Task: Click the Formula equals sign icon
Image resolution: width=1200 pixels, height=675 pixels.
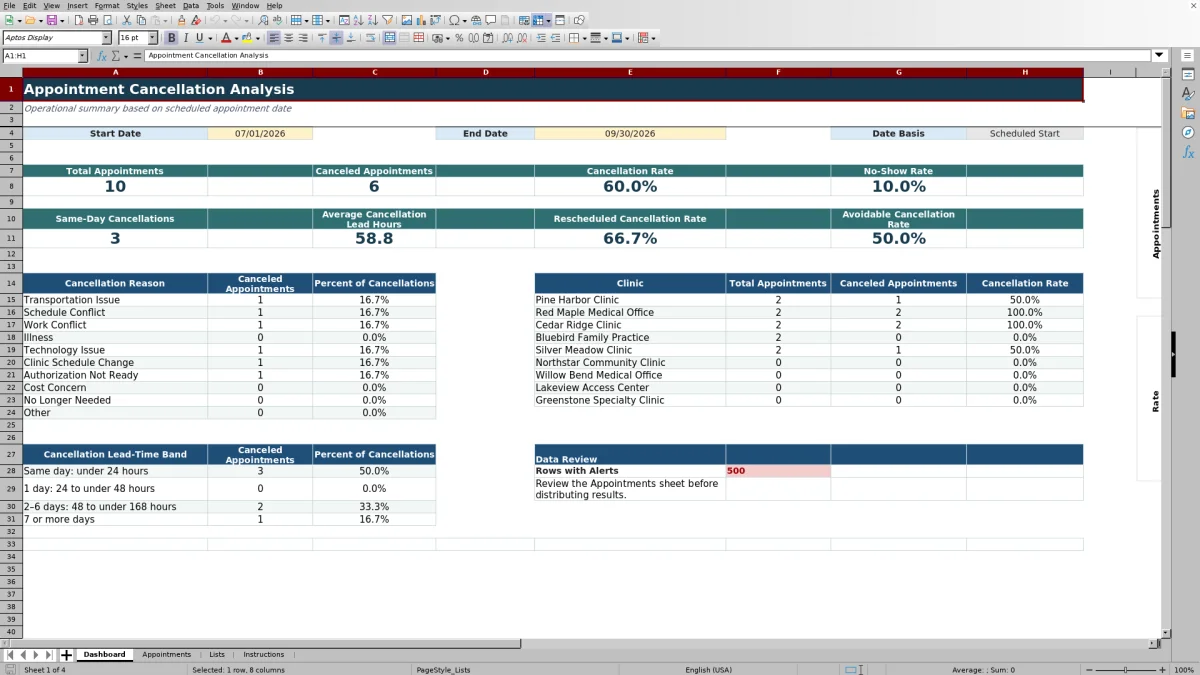Action: tap(136, 56)
